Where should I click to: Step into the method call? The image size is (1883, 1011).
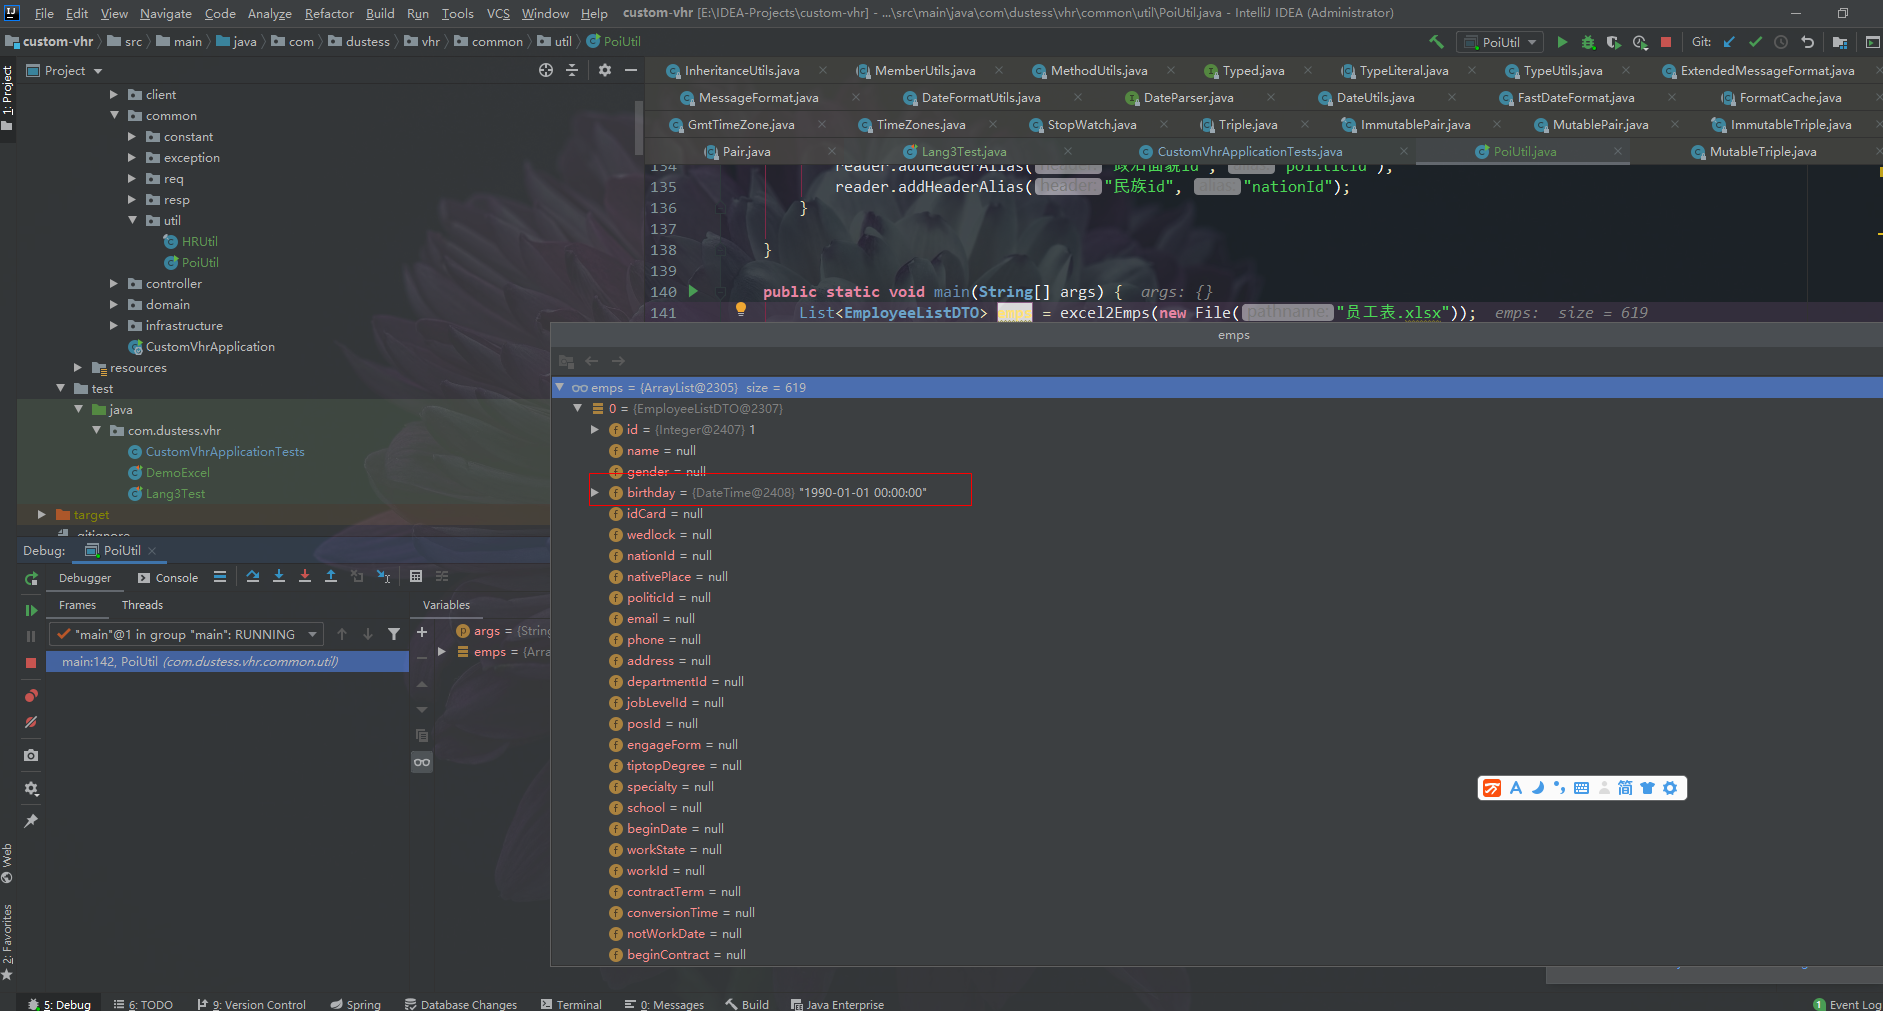(279, 577)
